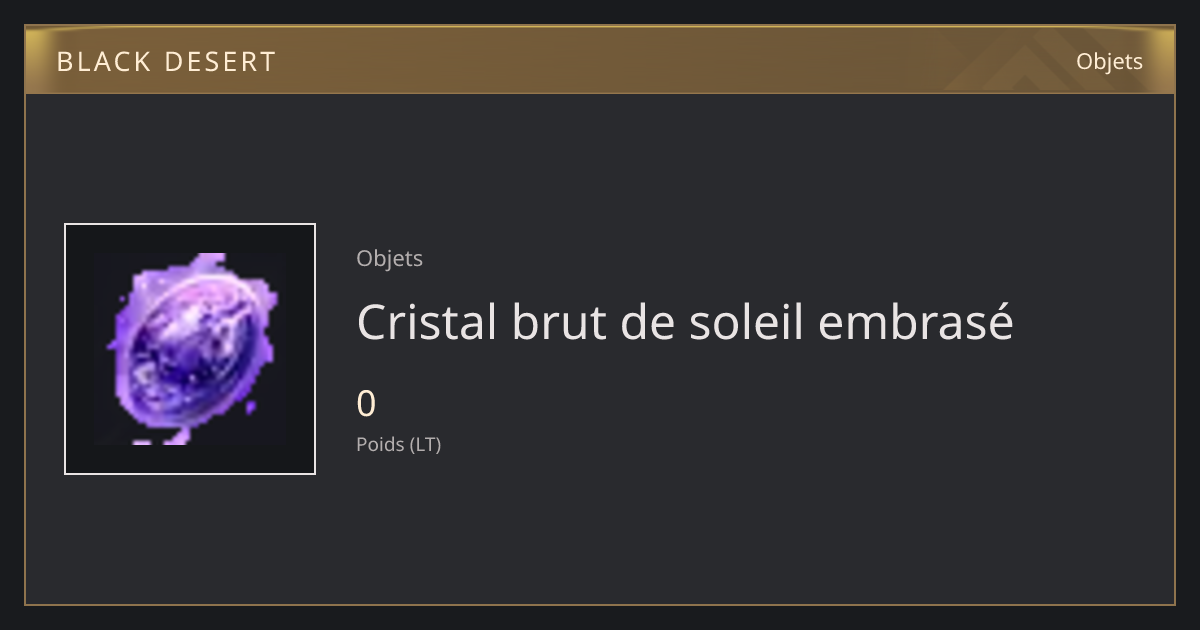
Task: Open the Objets category above the item name
Action: [x=389, y=258]
